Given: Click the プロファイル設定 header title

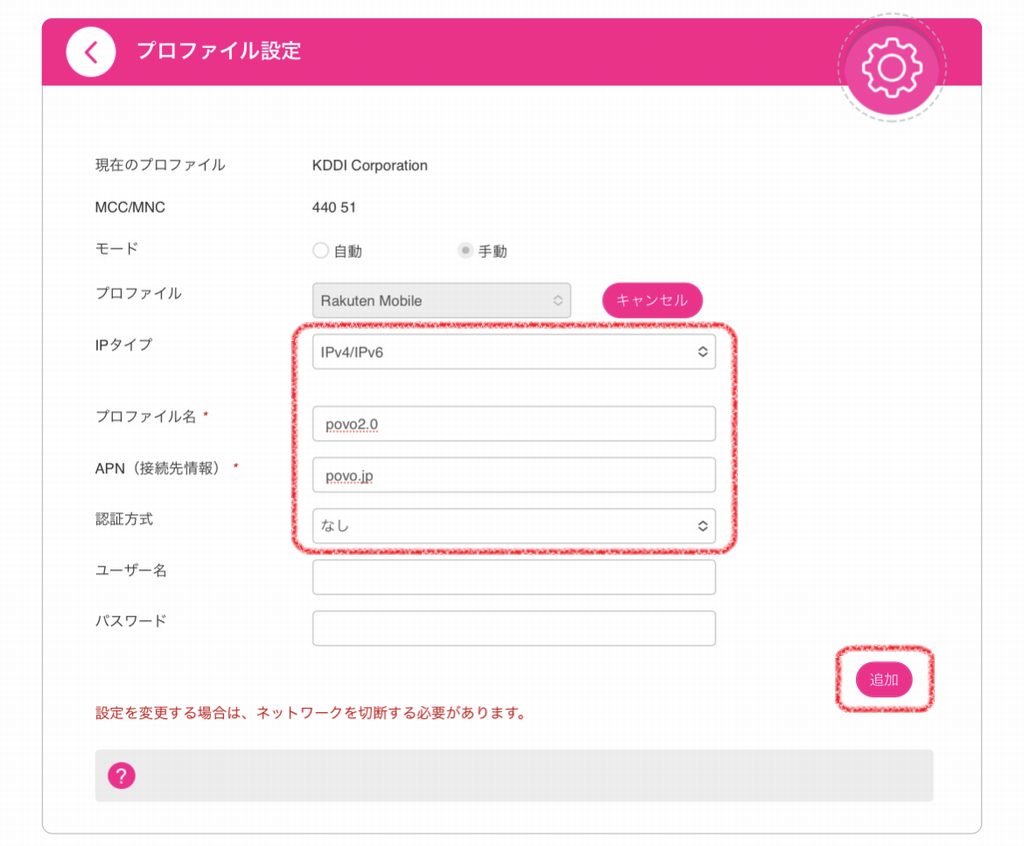Looking at the screenshot, I should click(219, 51).
